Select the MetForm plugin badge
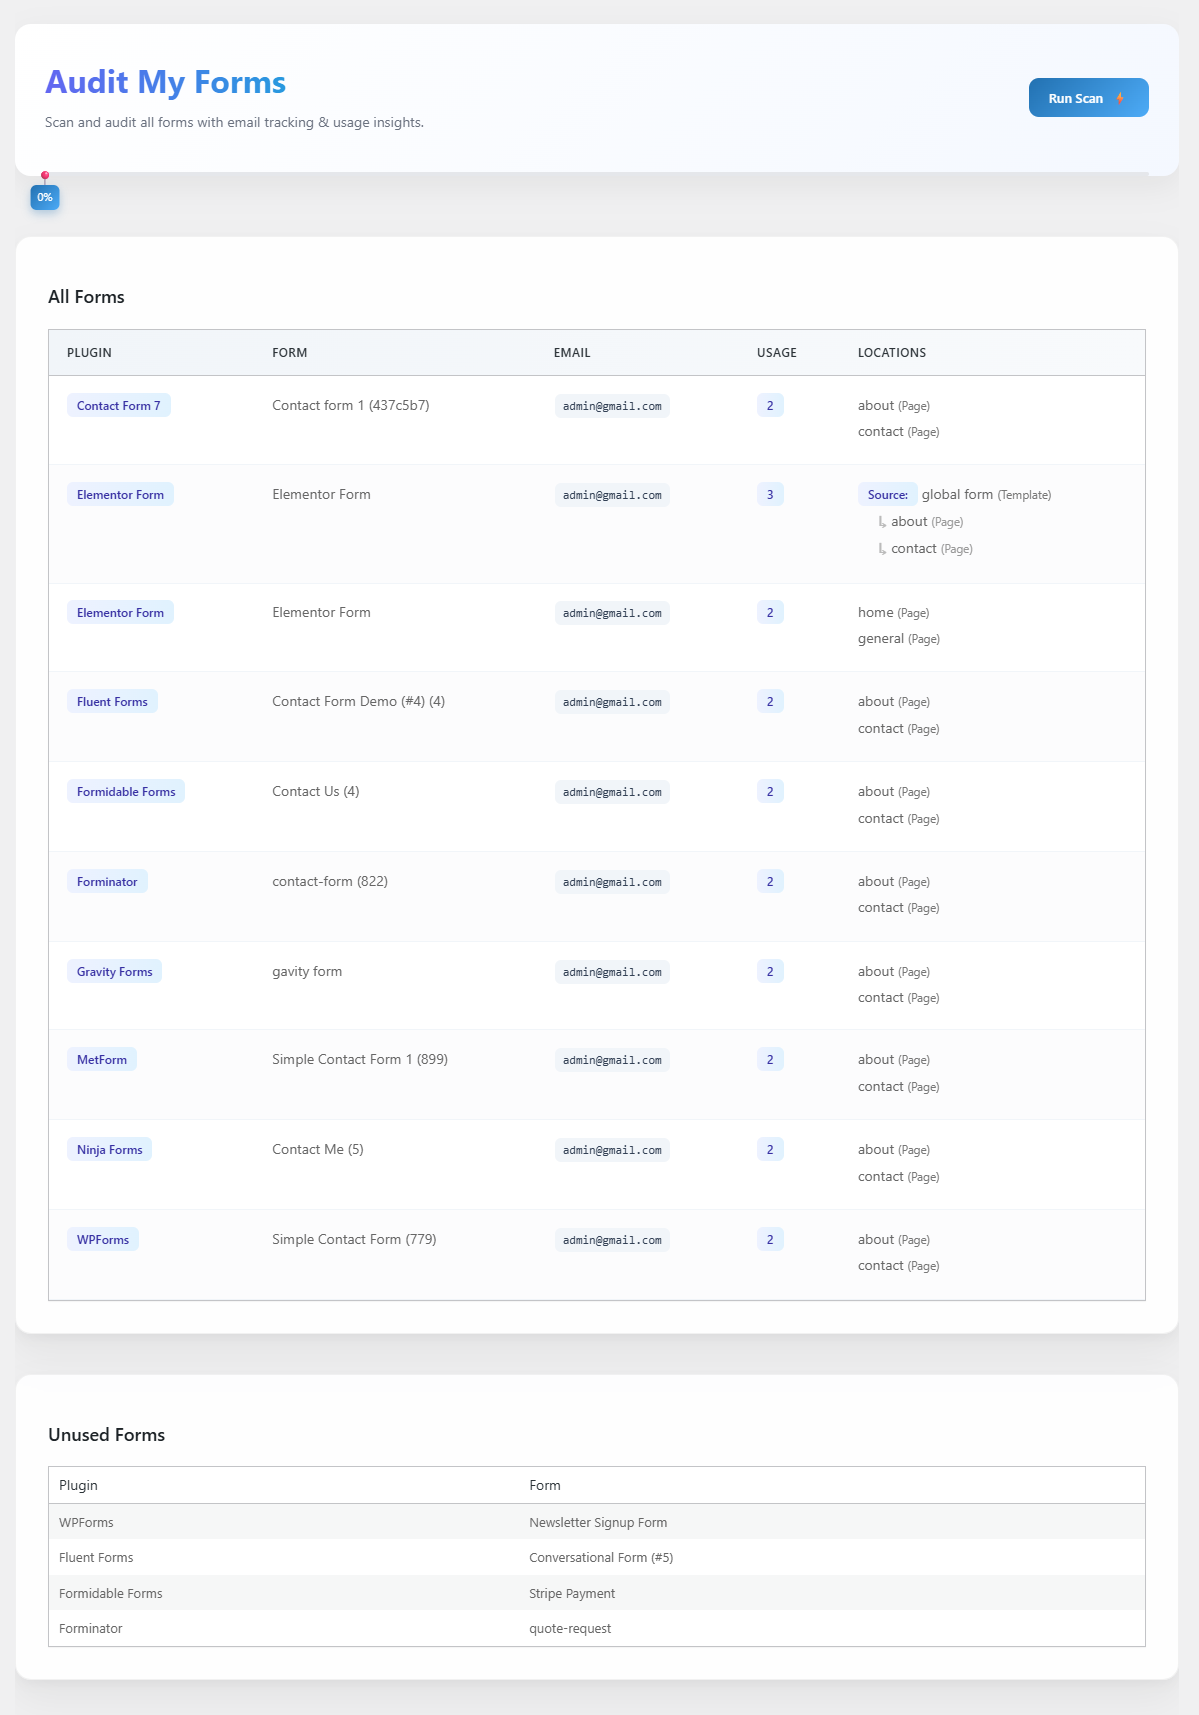The image size is (1199, 1715). coord(102,1059)
